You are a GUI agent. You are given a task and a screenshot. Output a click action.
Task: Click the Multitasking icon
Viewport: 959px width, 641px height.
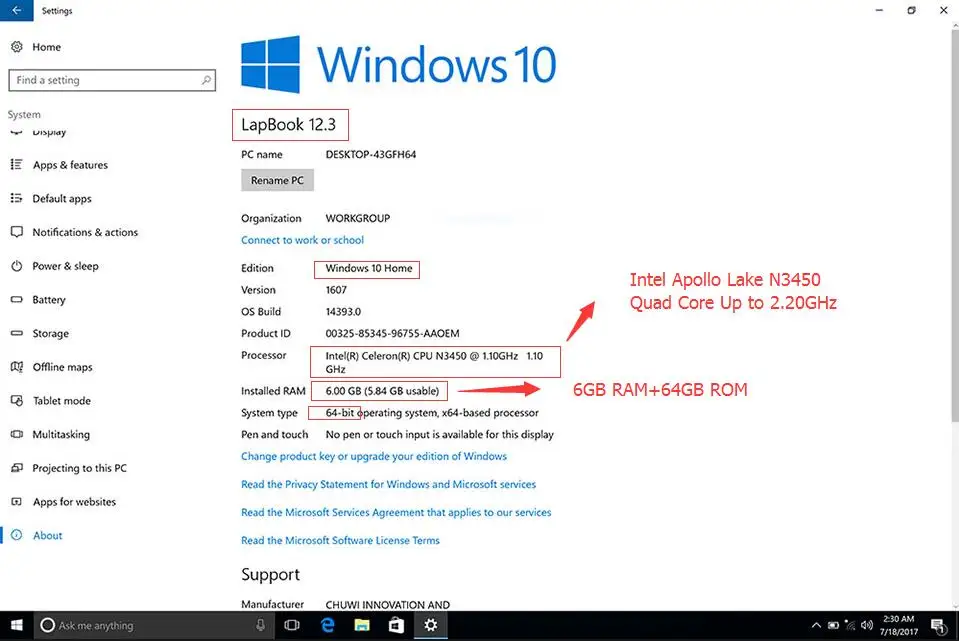pyautogui.click(x=17, y=434)
